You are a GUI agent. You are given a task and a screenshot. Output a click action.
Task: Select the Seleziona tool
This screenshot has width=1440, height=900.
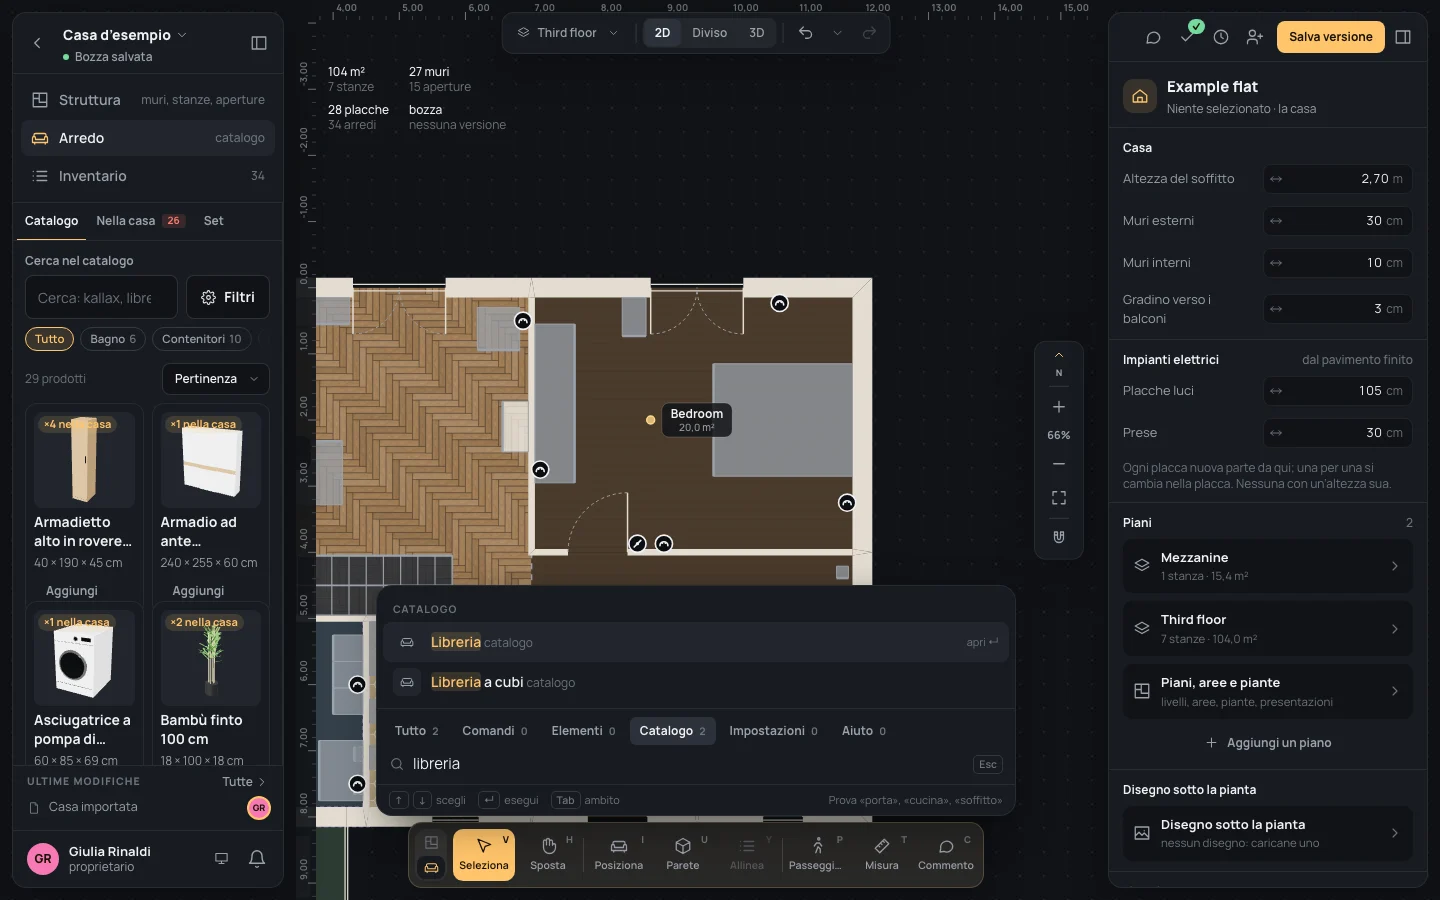point(484,855)
